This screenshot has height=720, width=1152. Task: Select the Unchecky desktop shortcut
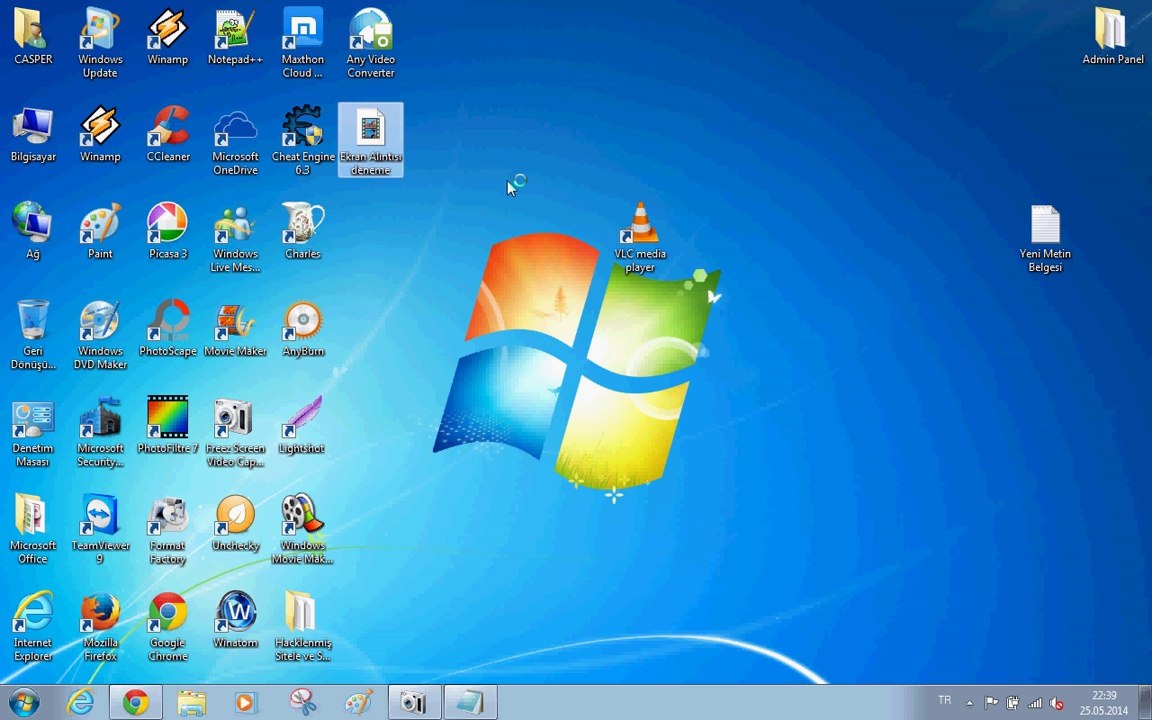(x=235, y=522)
